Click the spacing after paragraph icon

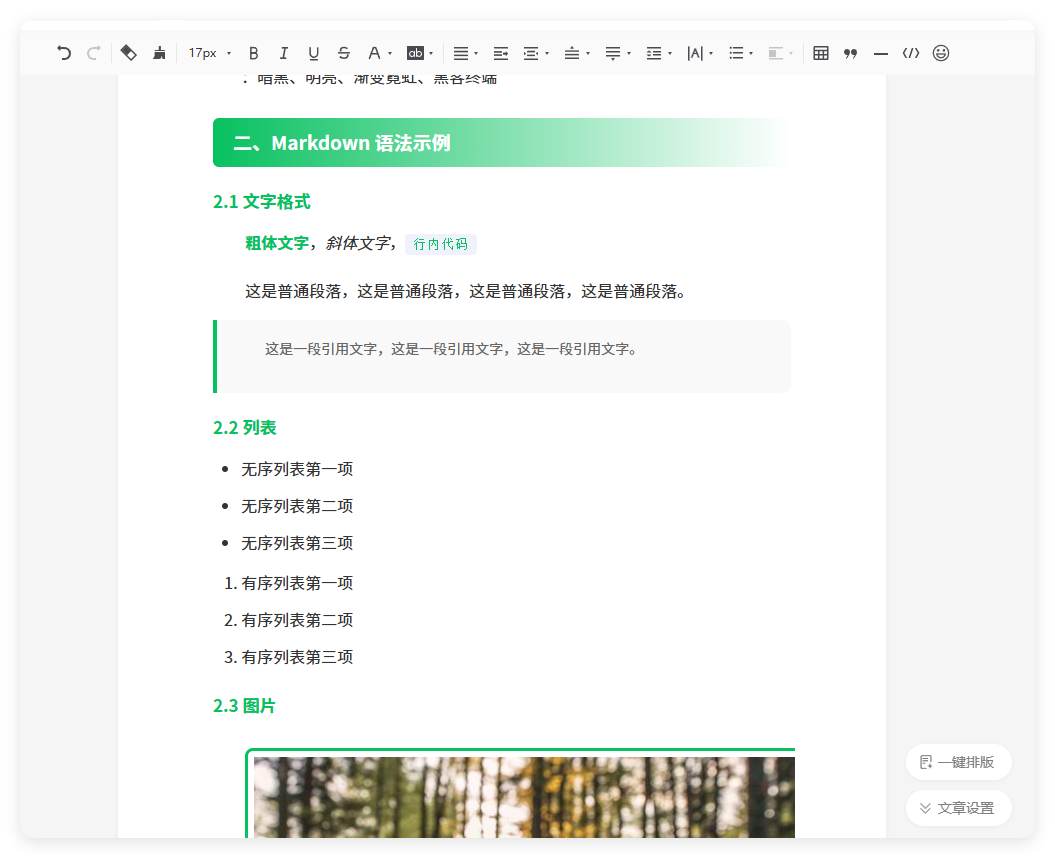613,53
